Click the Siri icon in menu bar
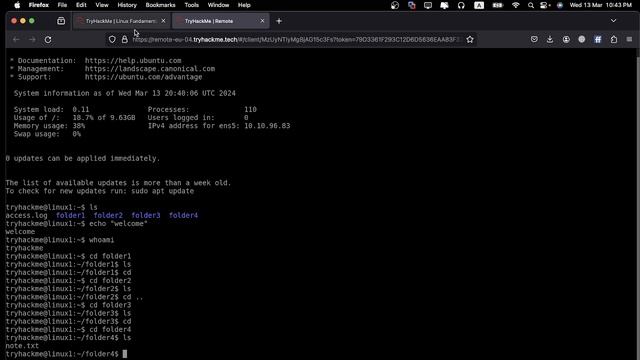The width and height of the screenshot is (640, 360). coord(560,5)
